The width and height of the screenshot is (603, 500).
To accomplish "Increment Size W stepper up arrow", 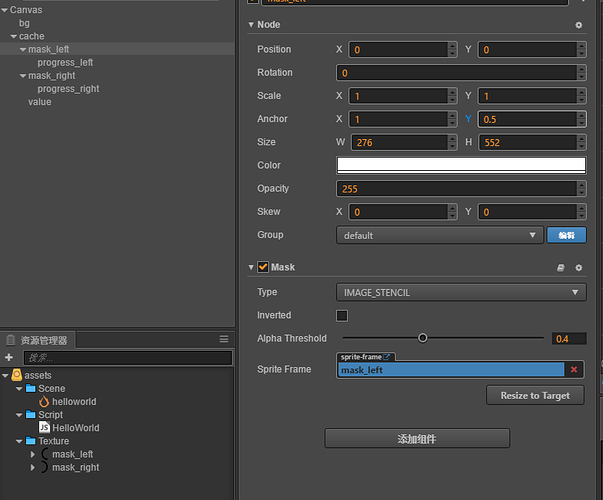I will (452, 138).
